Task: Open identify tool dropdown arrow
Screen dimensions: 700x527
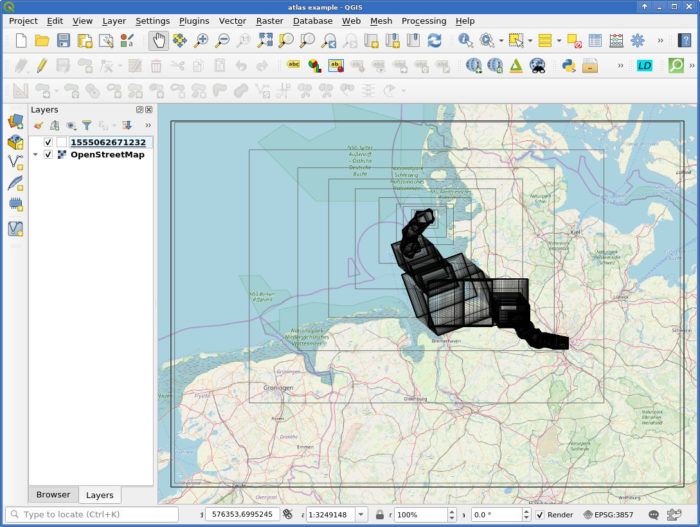Action: point(501,41)
